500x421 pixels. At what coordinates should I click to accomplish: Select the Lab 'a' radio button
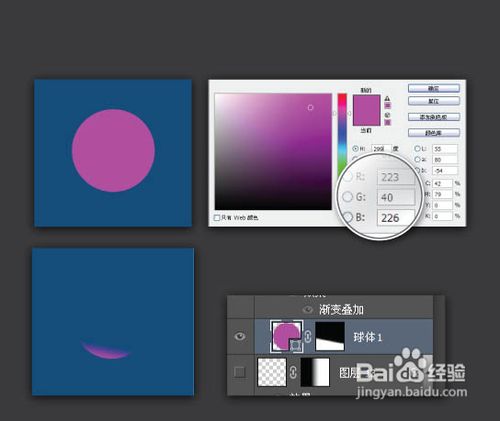[x=417, y=160]
